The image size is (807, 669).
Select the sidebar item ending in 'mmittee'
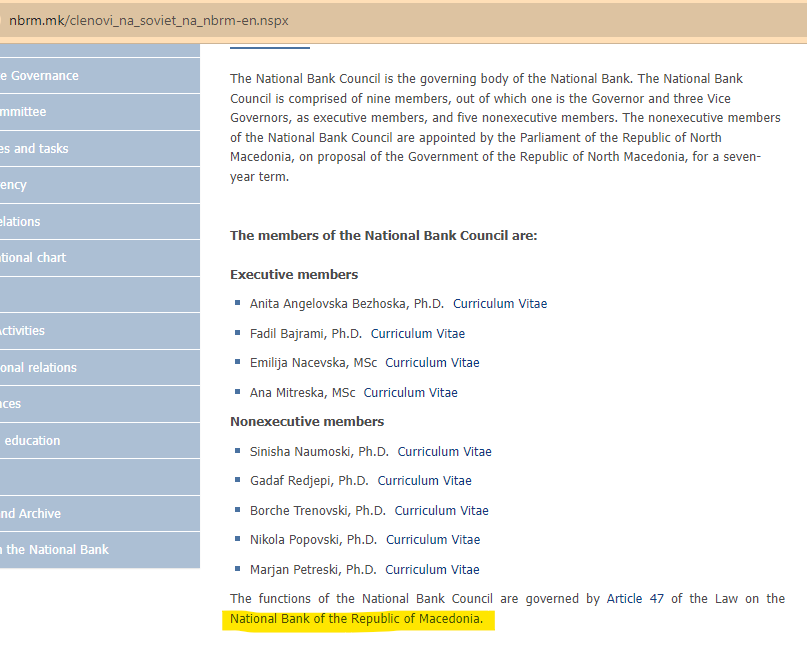click(100, 112)
